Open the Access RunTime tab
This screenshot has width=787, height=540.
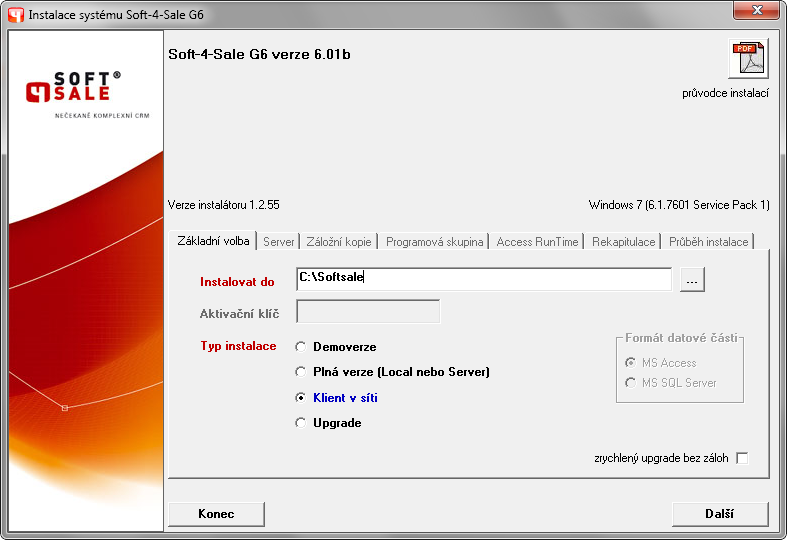[x=537, y=242]
